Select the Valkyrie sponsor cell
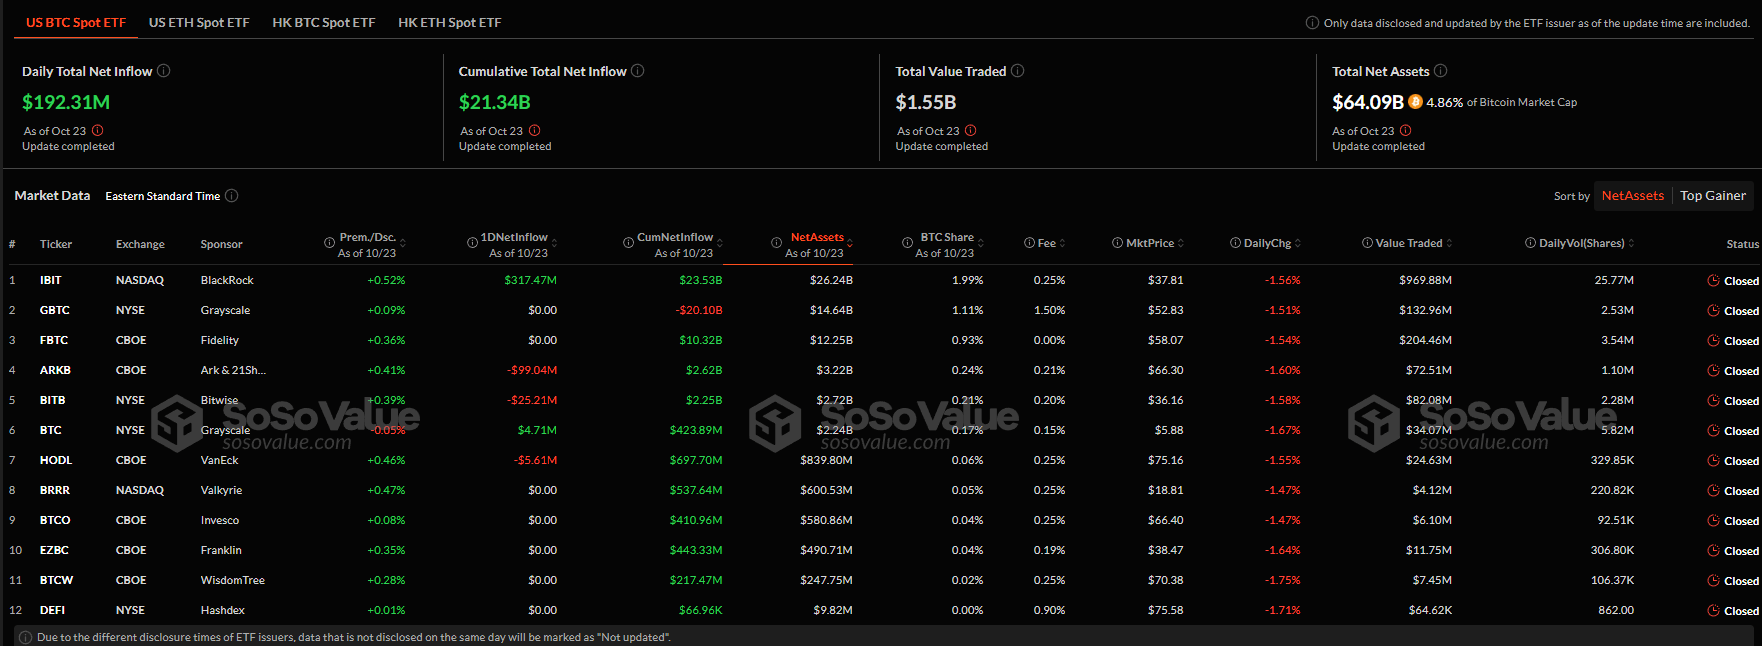1762x646 pixels. [x=221, y=490]
